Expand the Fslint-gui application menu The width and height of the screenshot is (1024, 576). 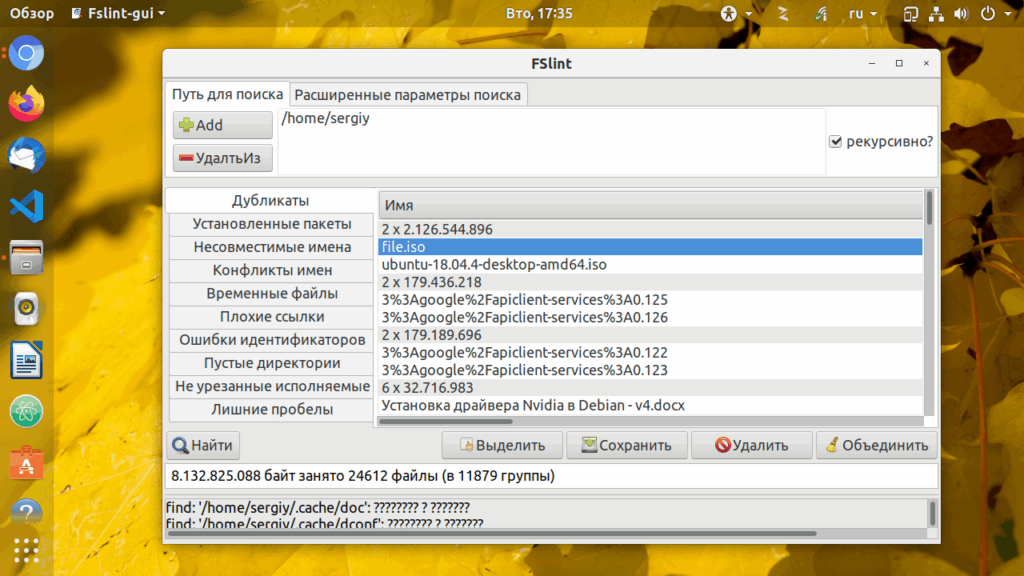pyautogui.click(x=118, y=13)
